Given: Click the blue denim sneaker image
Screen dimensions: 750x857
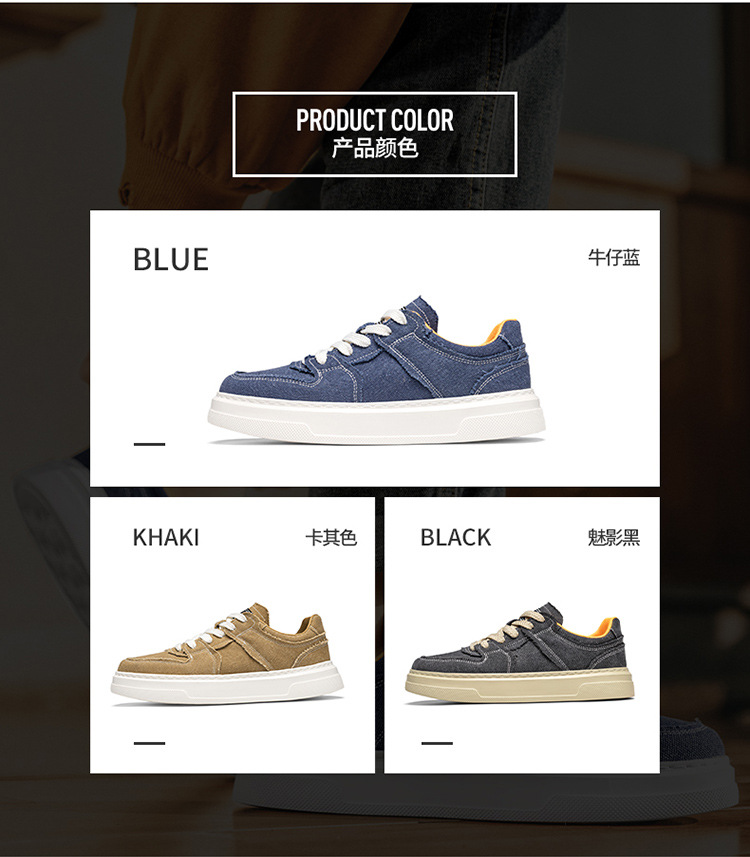Looking at the screenshot, I should (x=376, y=370).
